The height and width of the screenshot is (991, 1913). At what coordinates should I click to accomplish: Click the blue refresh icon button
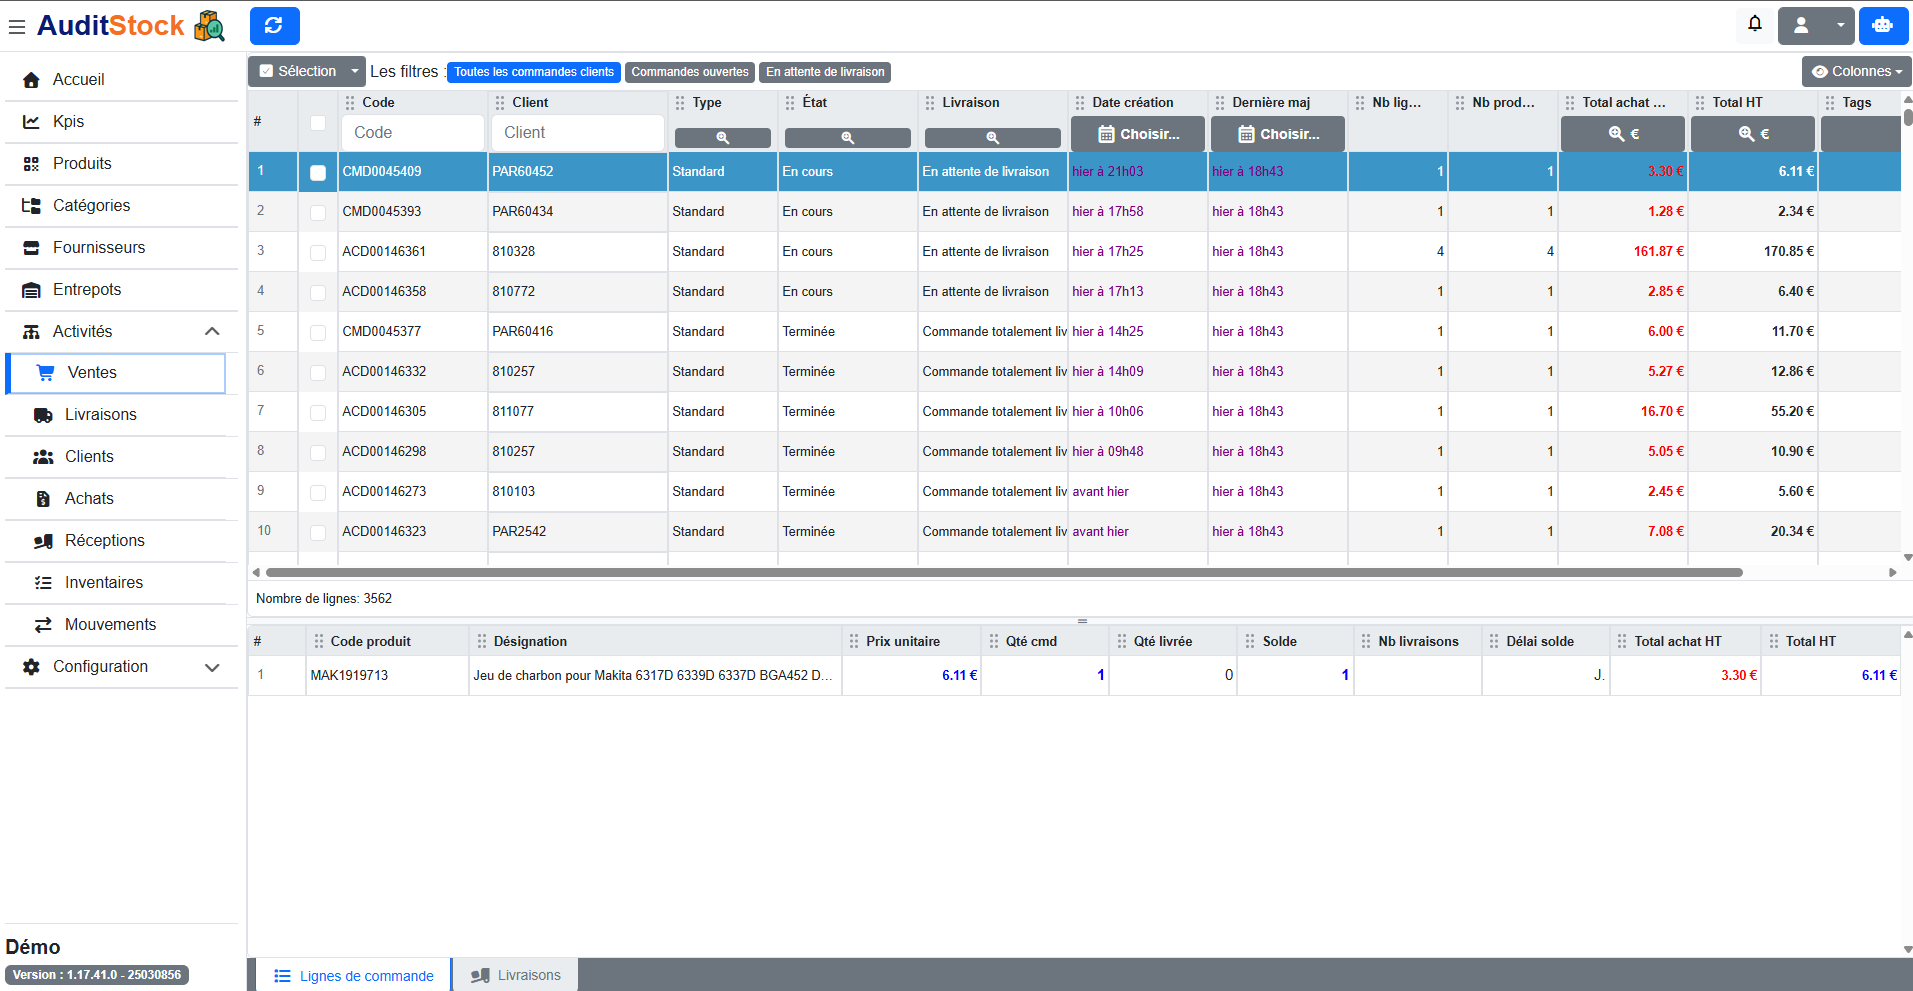click(x=274, y=26)
